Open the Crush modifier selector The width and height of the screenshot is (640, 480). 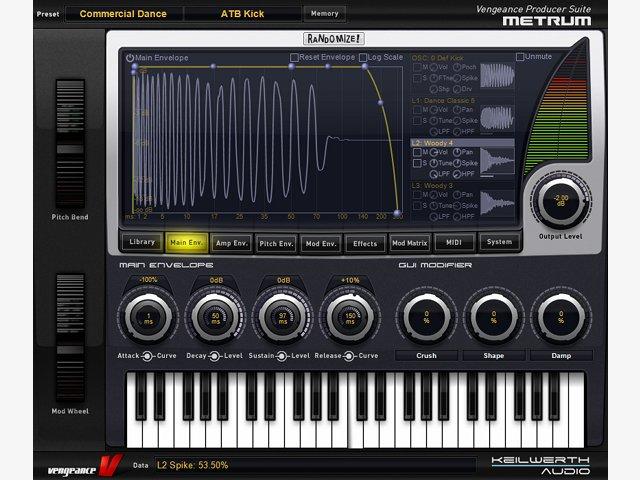click(x=426, y=356)
